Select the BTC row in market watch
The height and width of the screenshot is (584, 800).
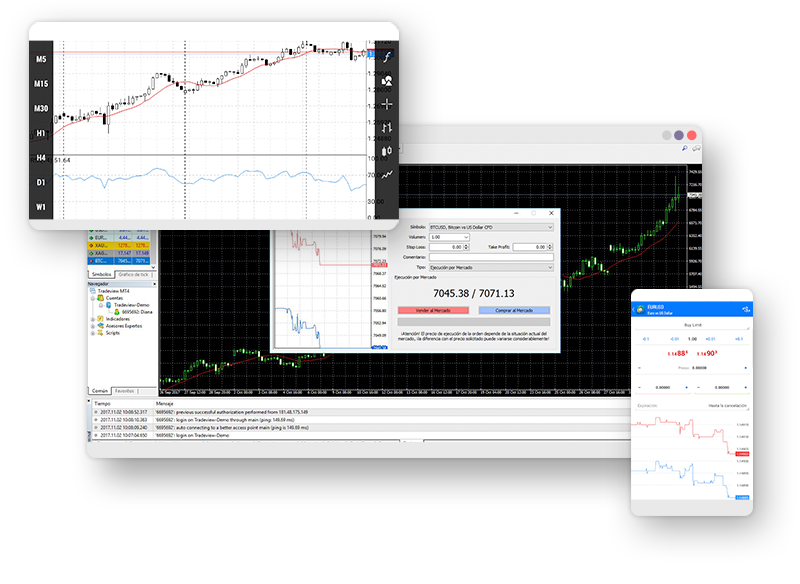pyautogui.click(x=119, y=261)
